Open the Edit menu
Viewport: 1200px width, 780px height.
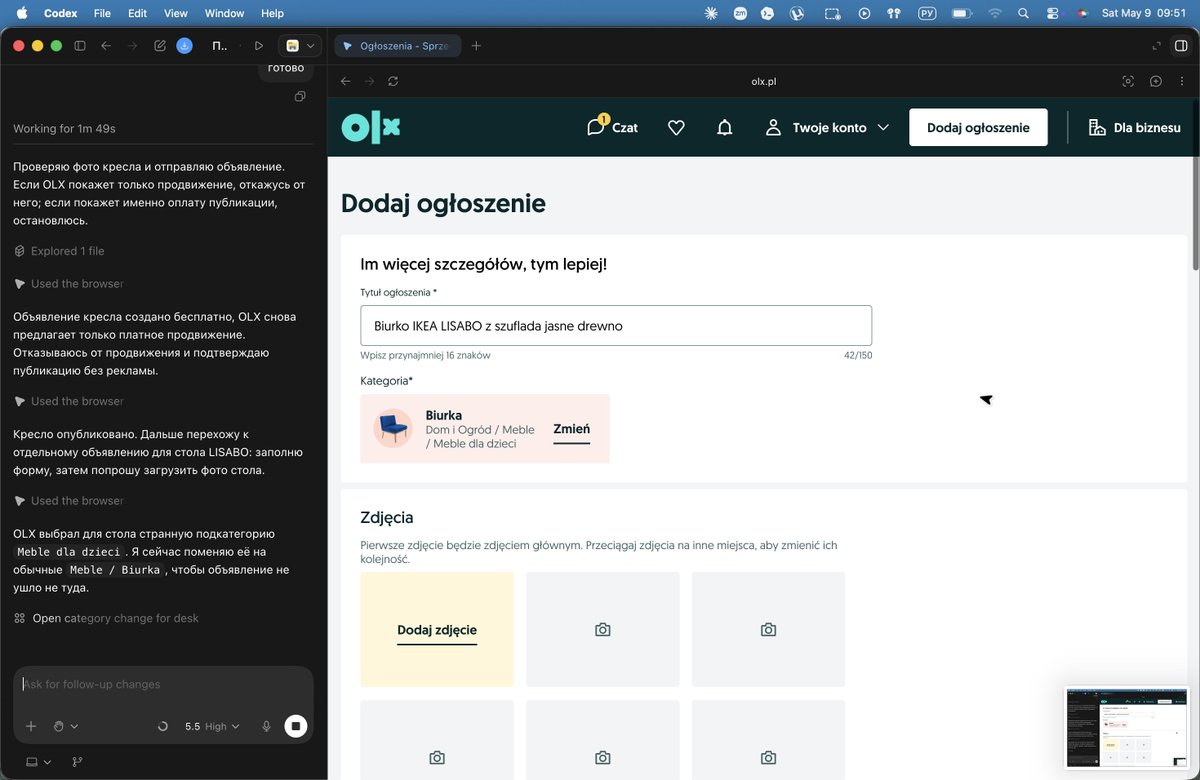tap(138, 14)
